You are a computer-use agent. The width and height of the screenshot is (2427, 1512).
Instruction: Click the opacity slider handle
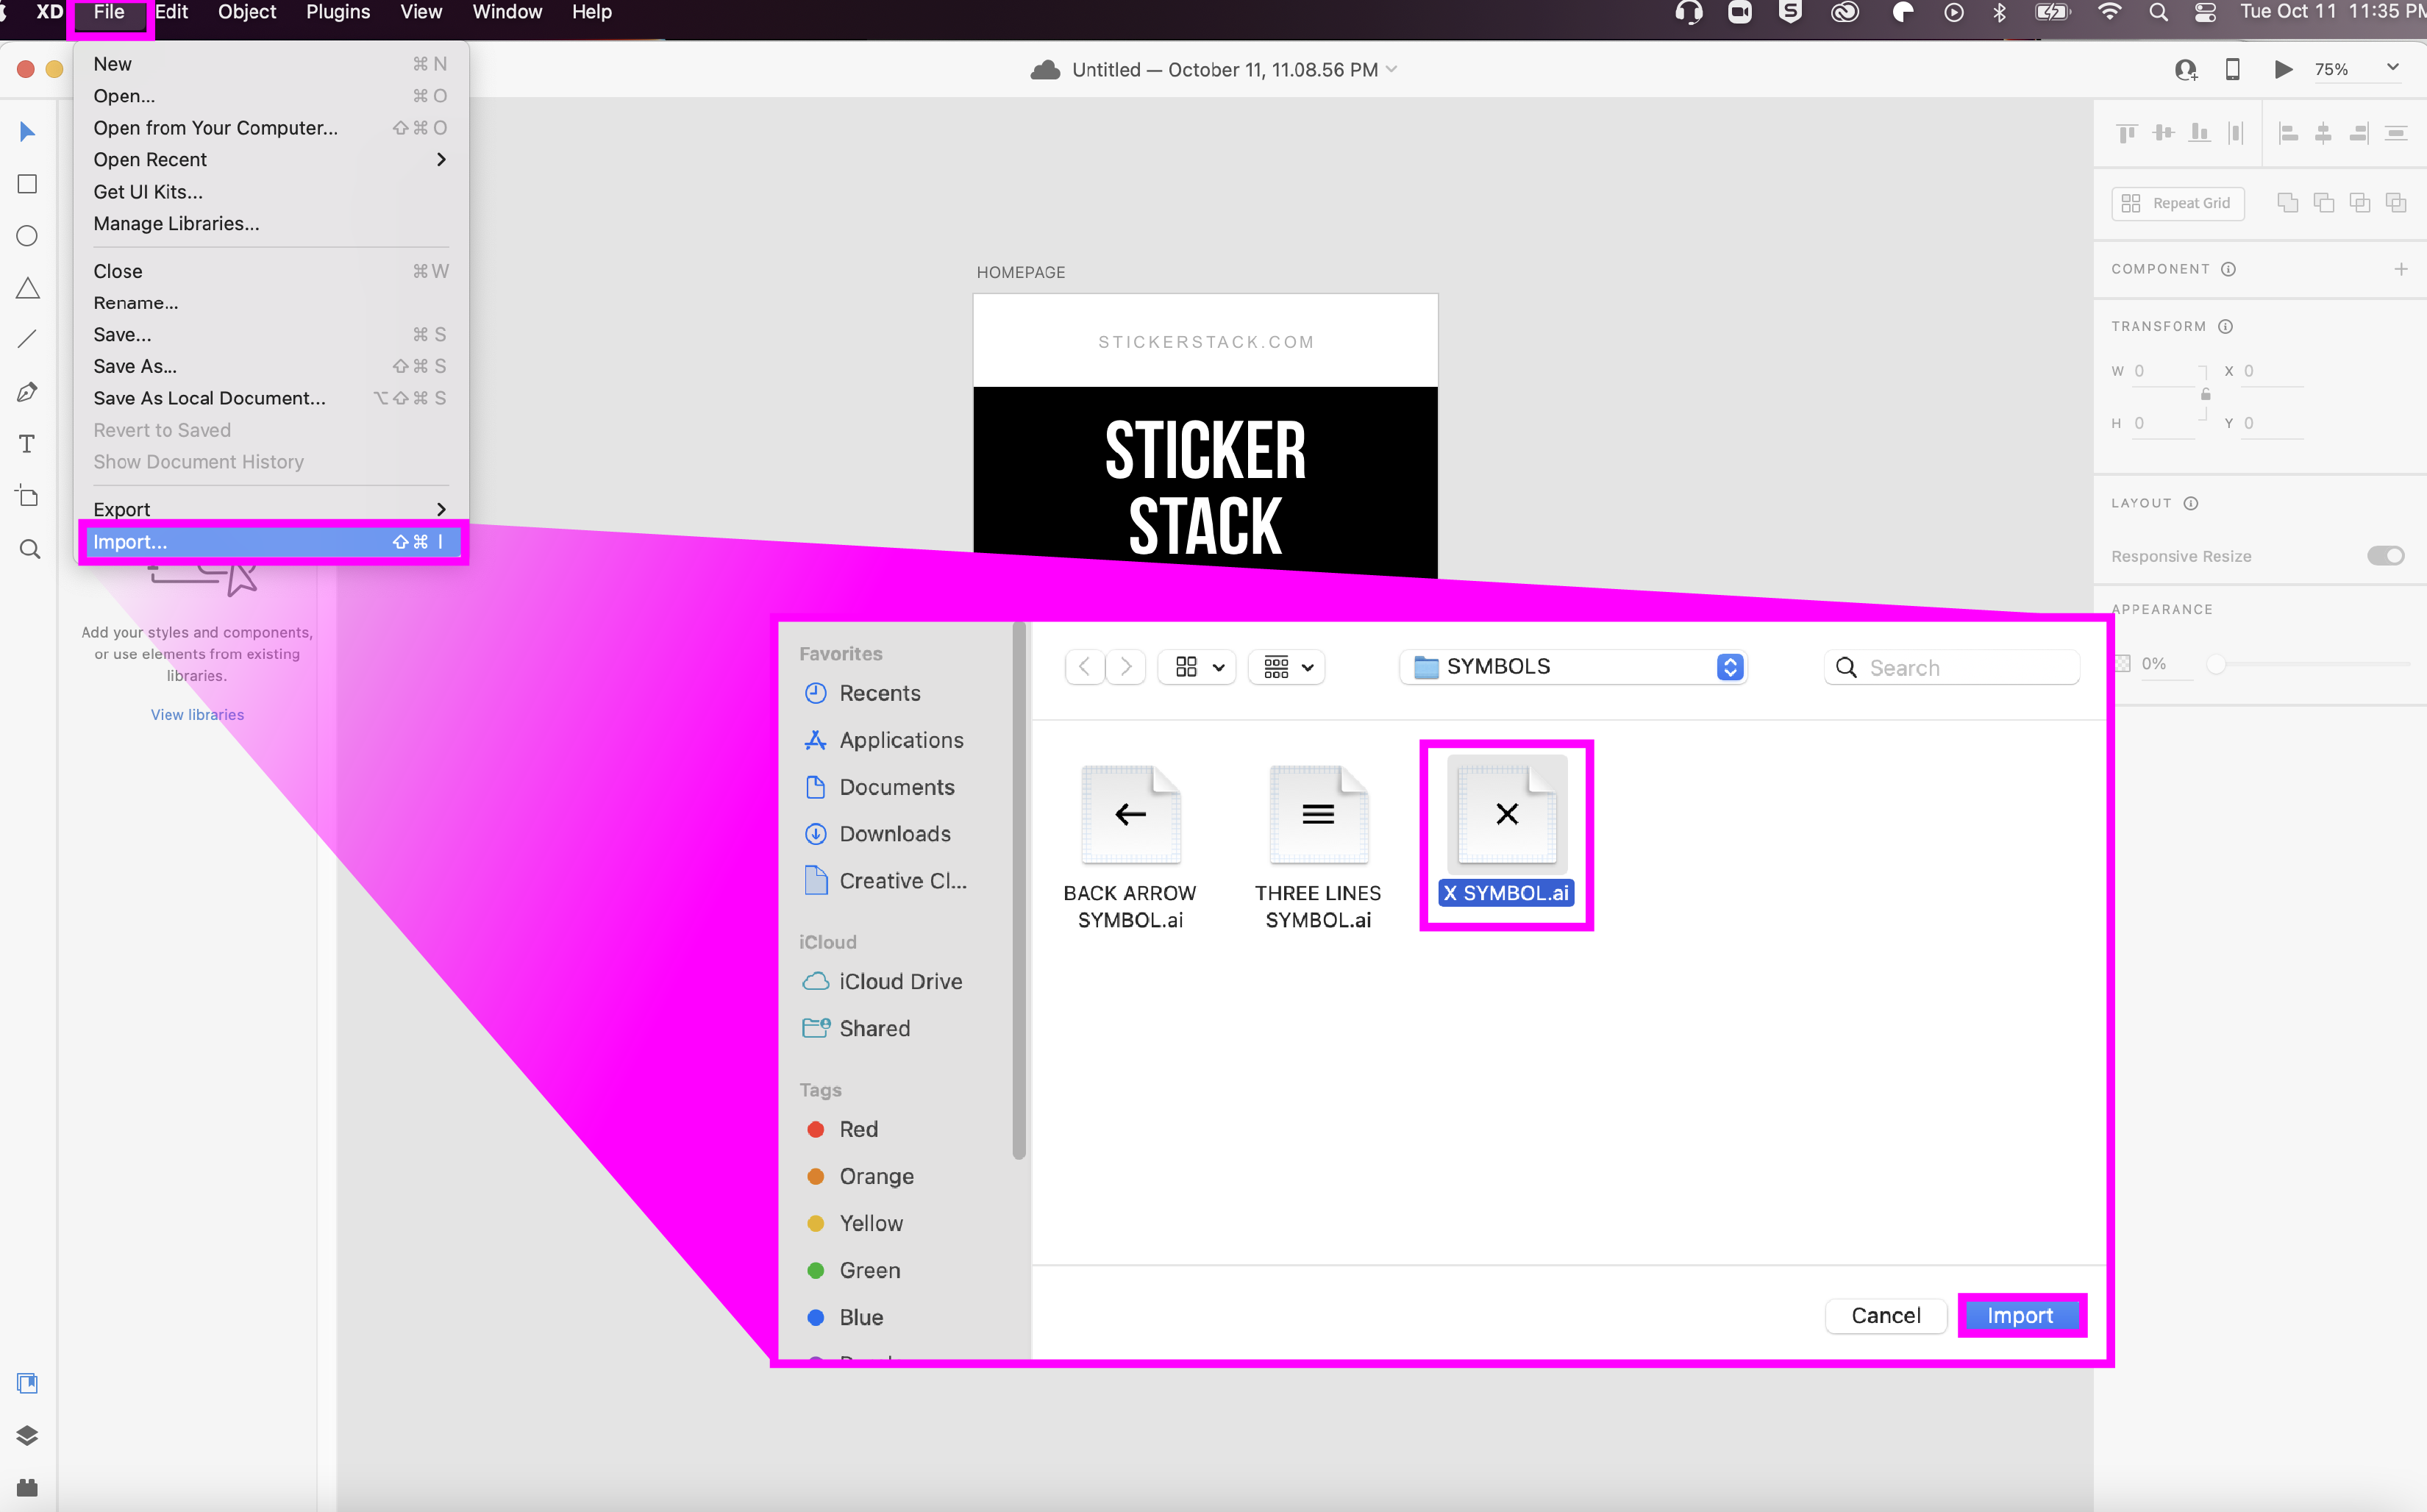pos(2216,664)
